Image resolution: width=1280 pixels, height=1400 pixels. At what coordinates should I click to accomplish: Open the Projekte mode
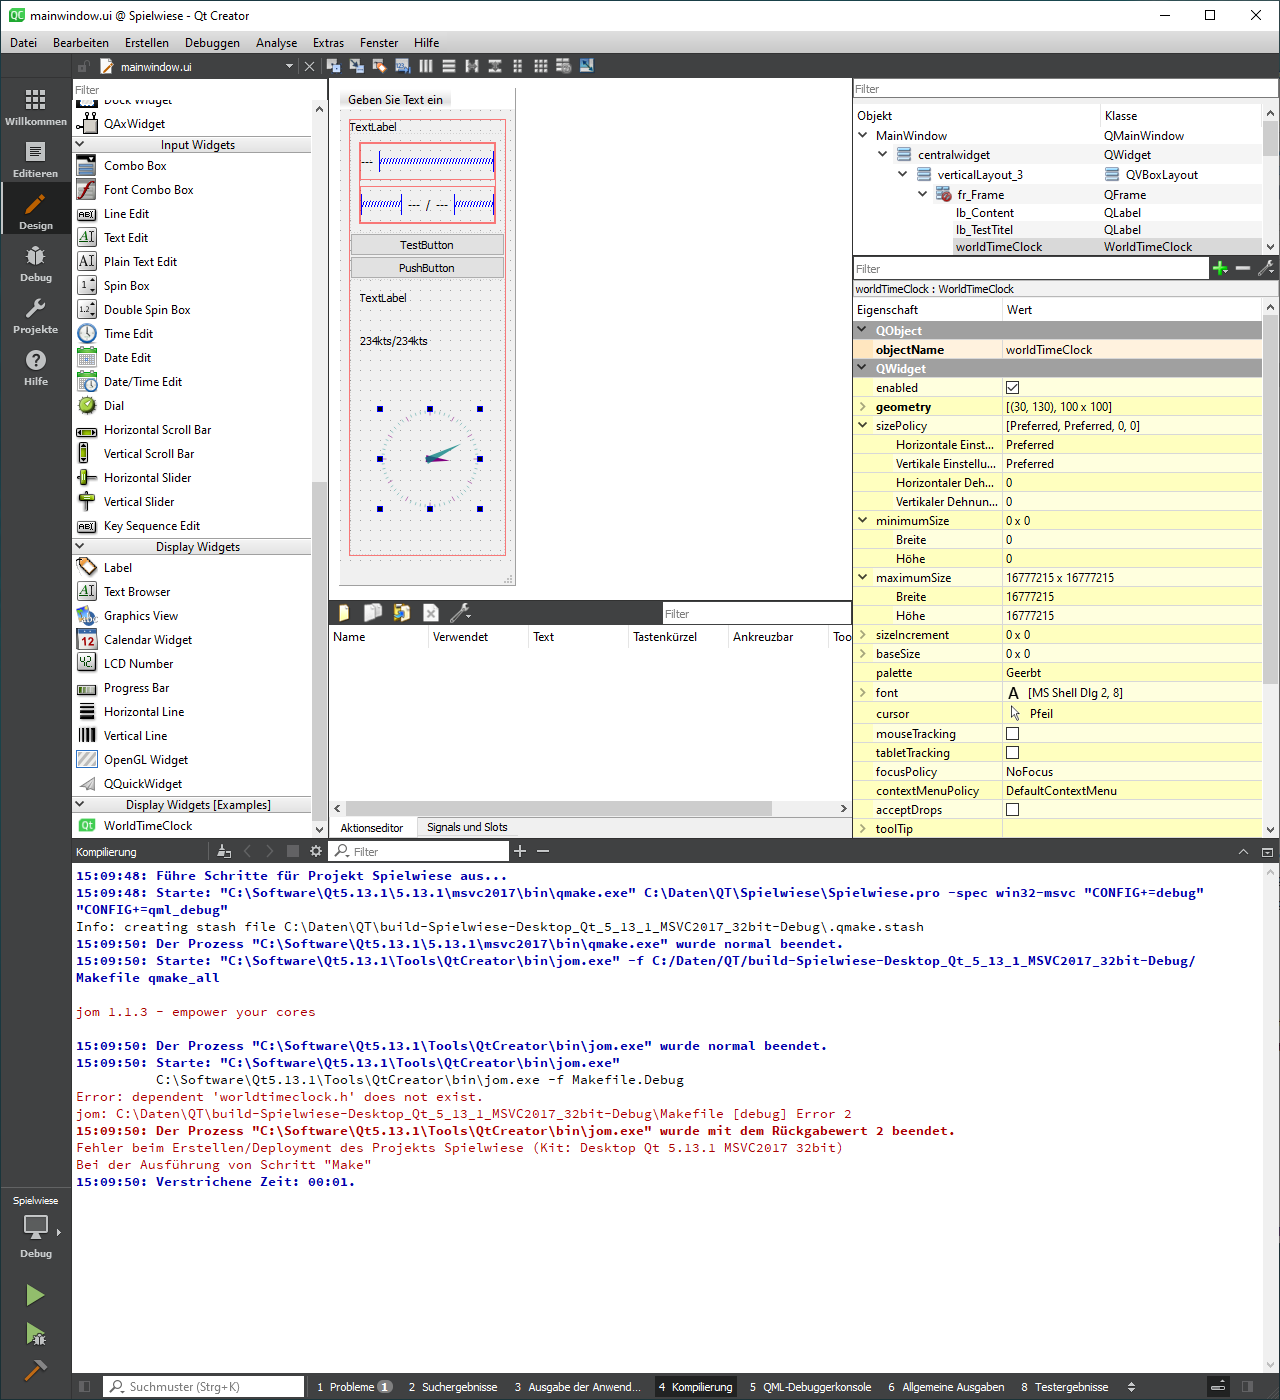35,316
